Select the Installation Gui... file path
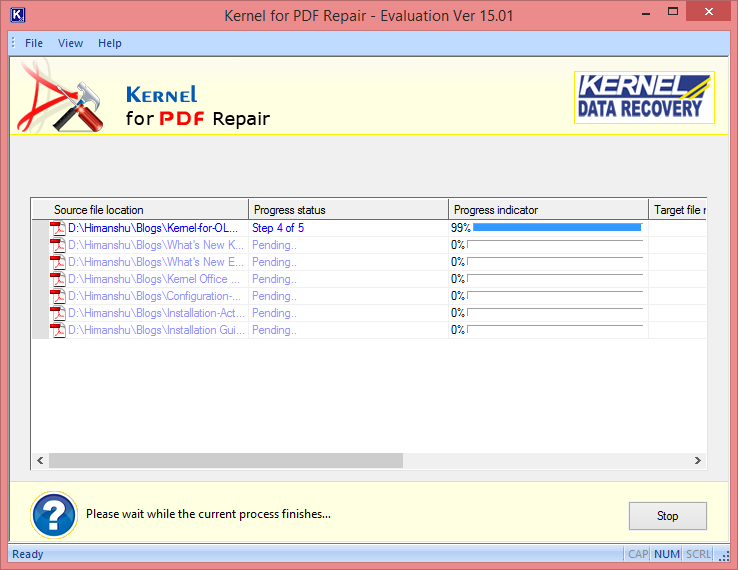Image resolution: width=738 pixels, height=570 pixels. (x=156, y=330)
